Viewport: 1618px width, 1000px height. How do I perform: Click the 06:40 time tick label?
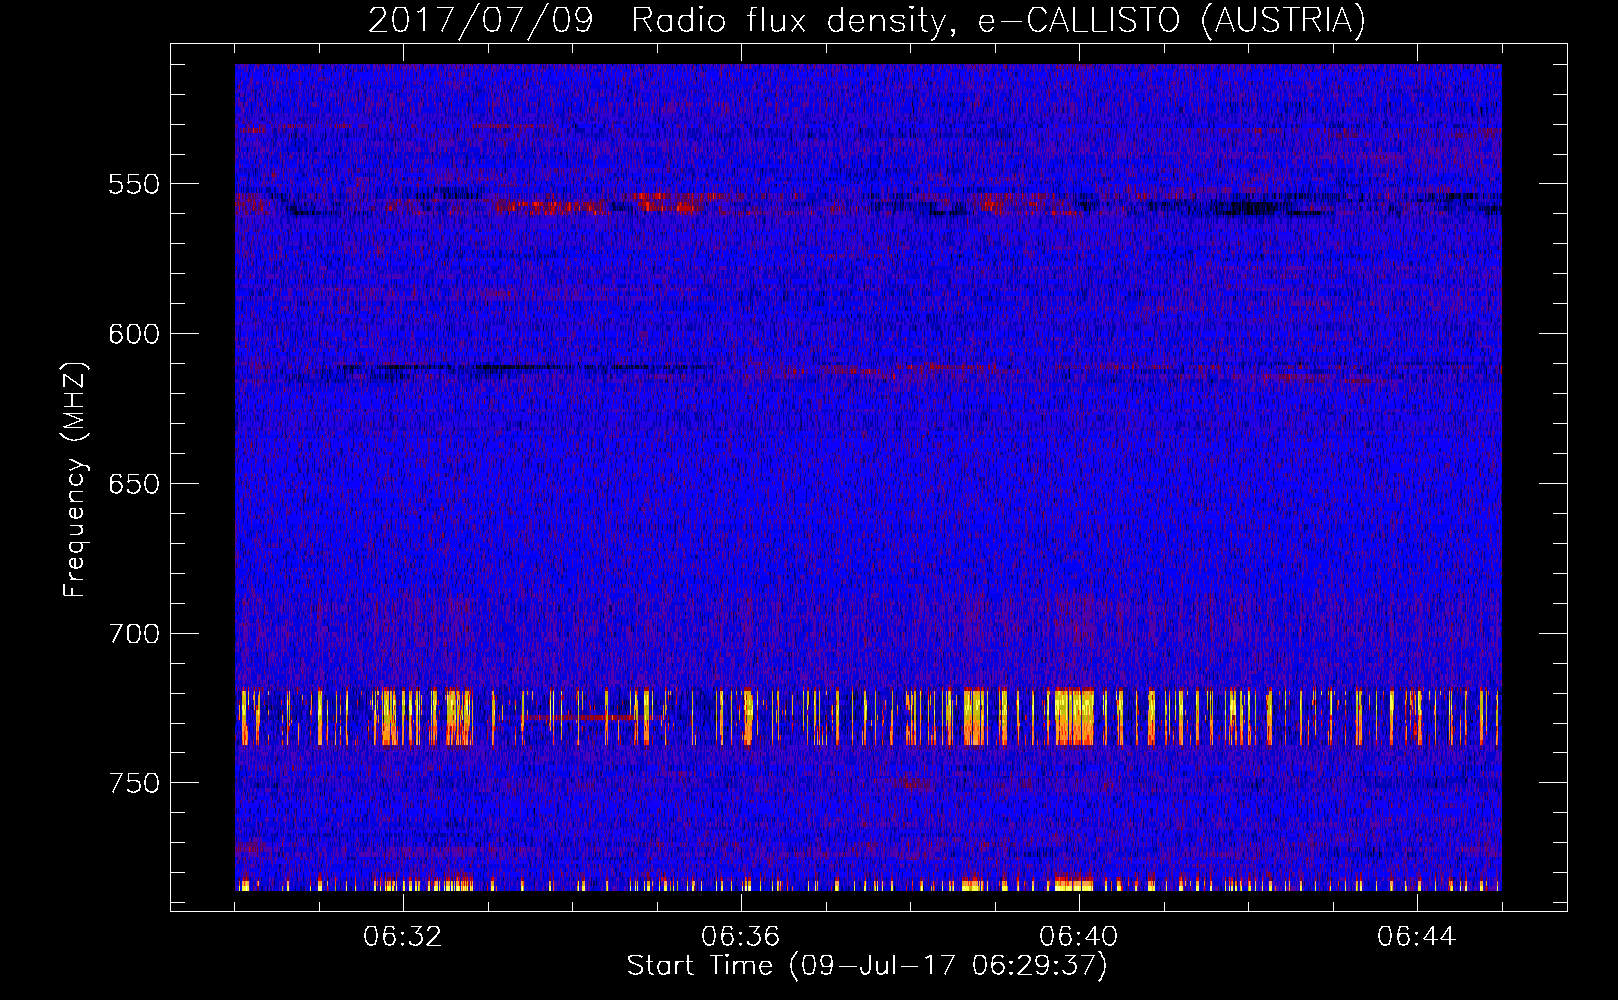(x=1079, y=937)
